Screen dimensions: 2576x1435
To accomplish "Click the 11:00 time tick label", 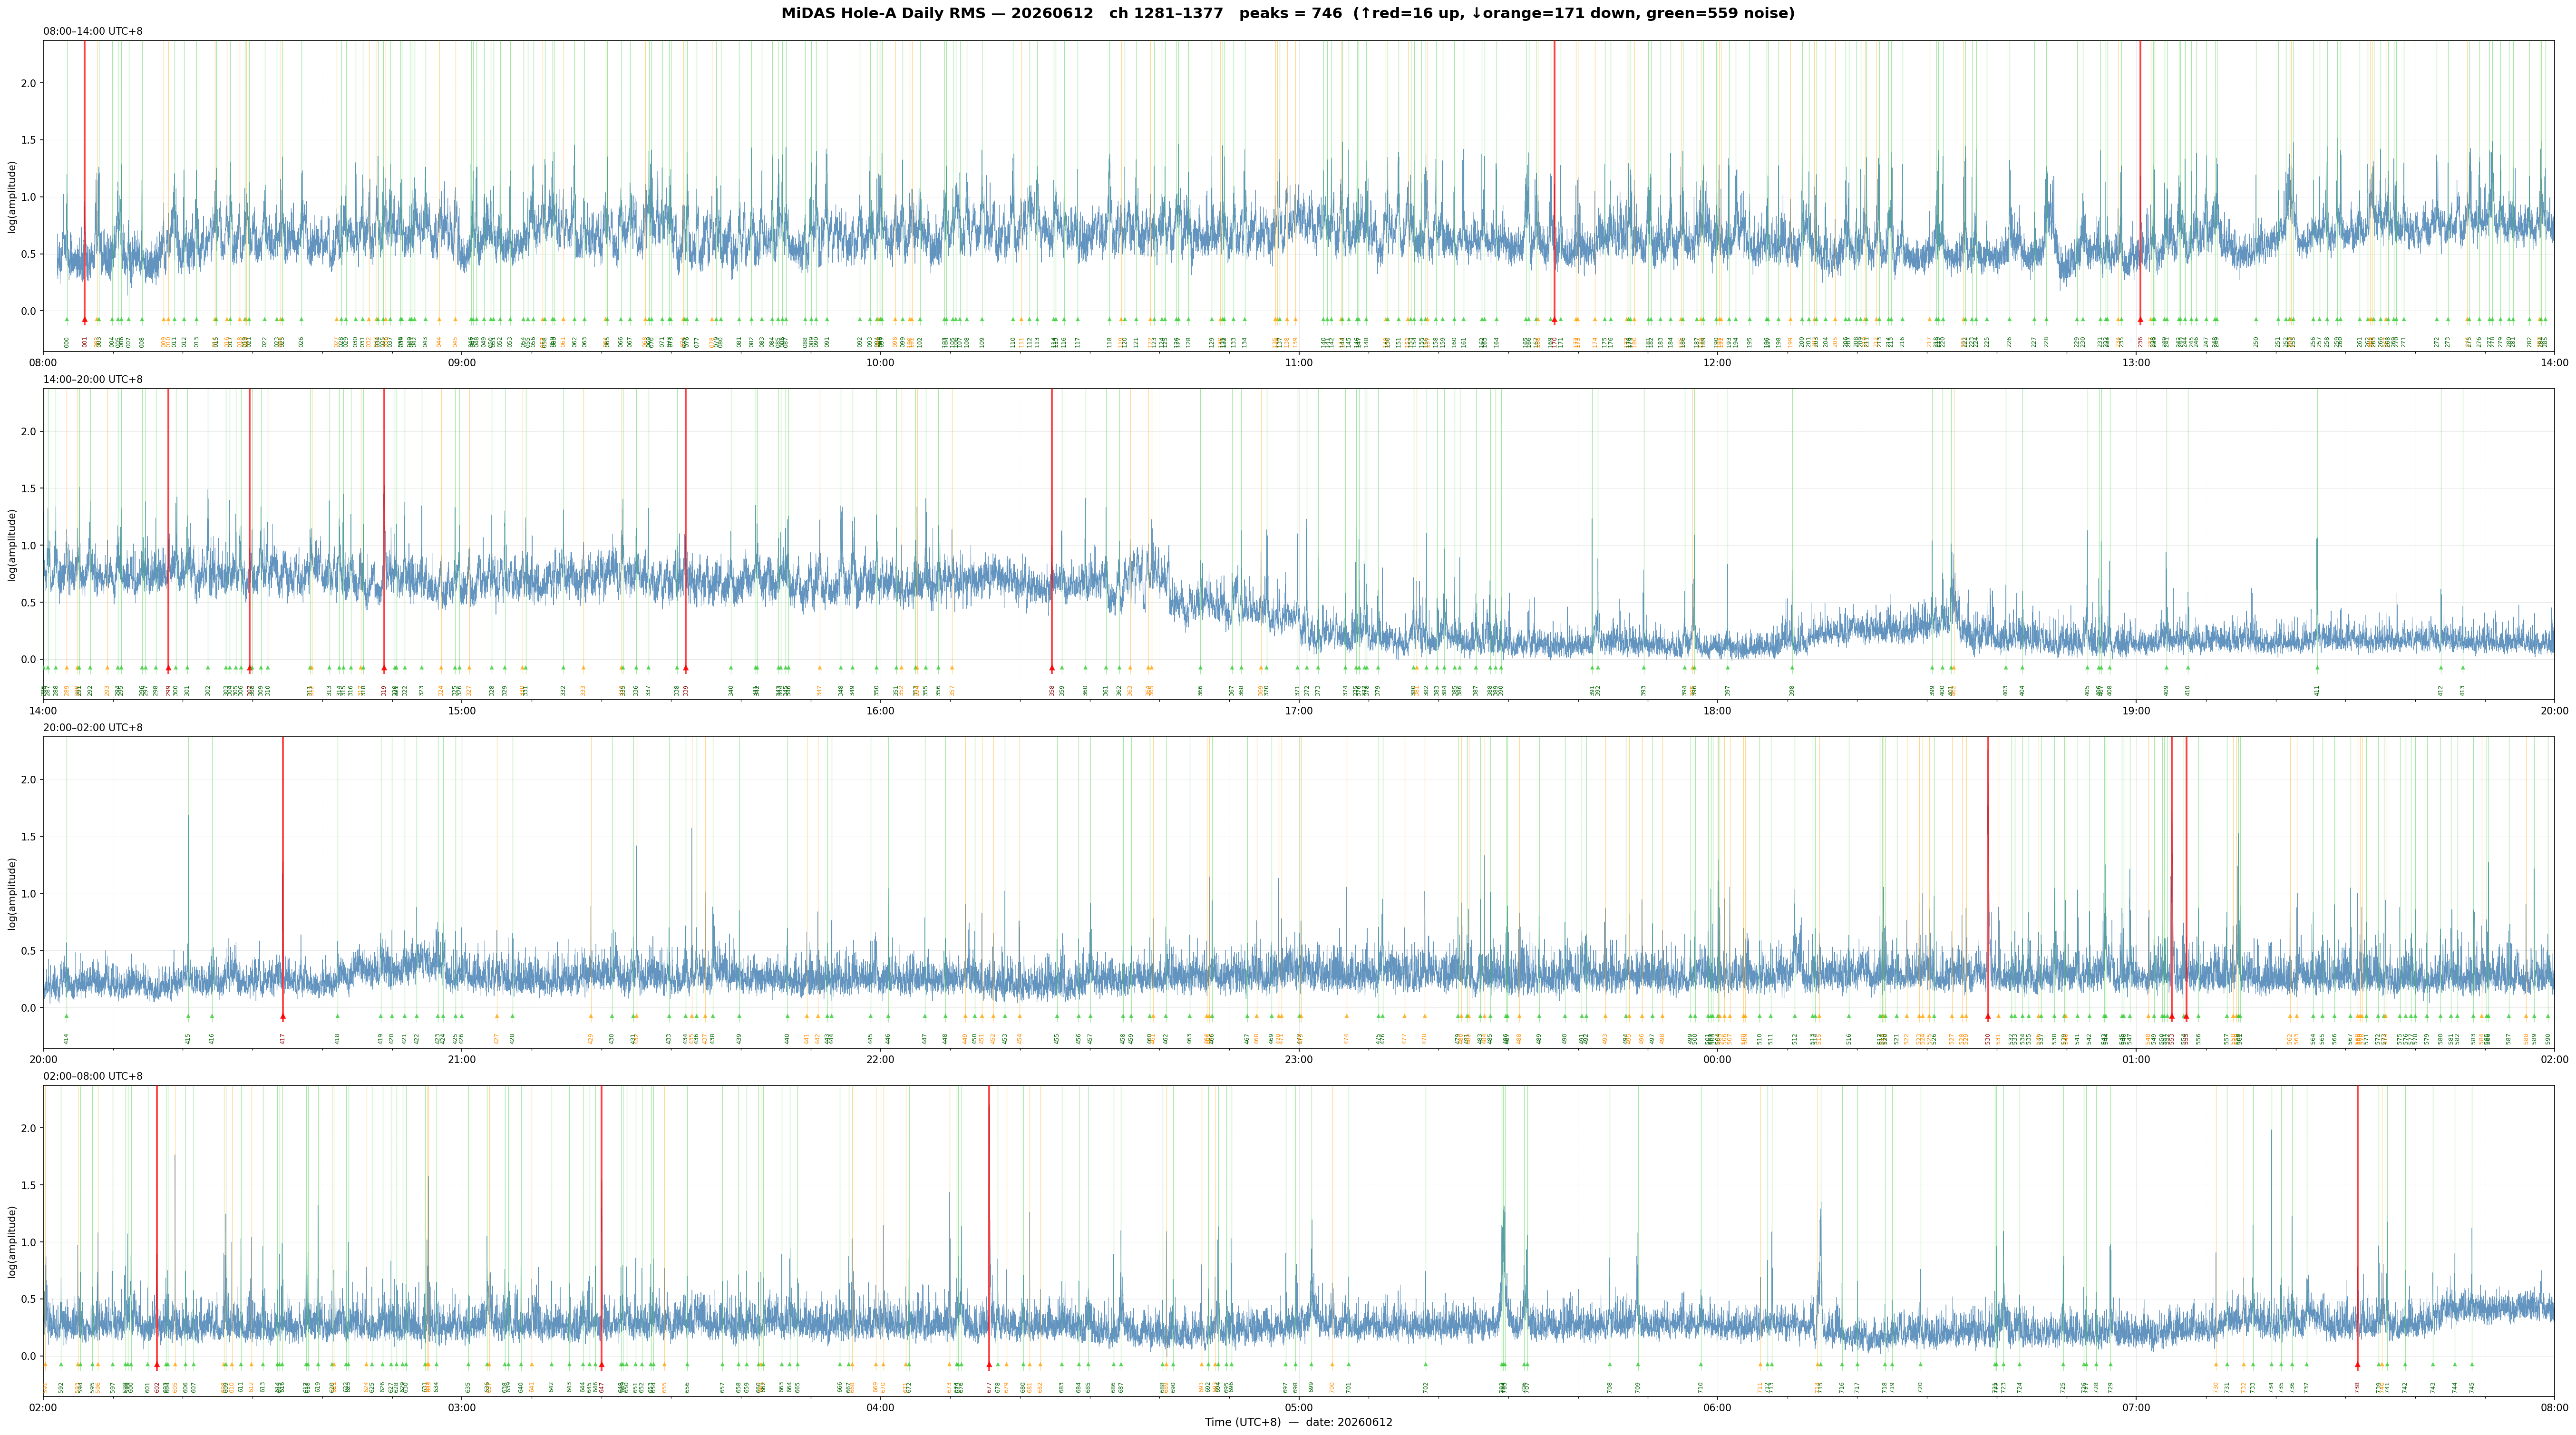I will tap(1299, 362).
